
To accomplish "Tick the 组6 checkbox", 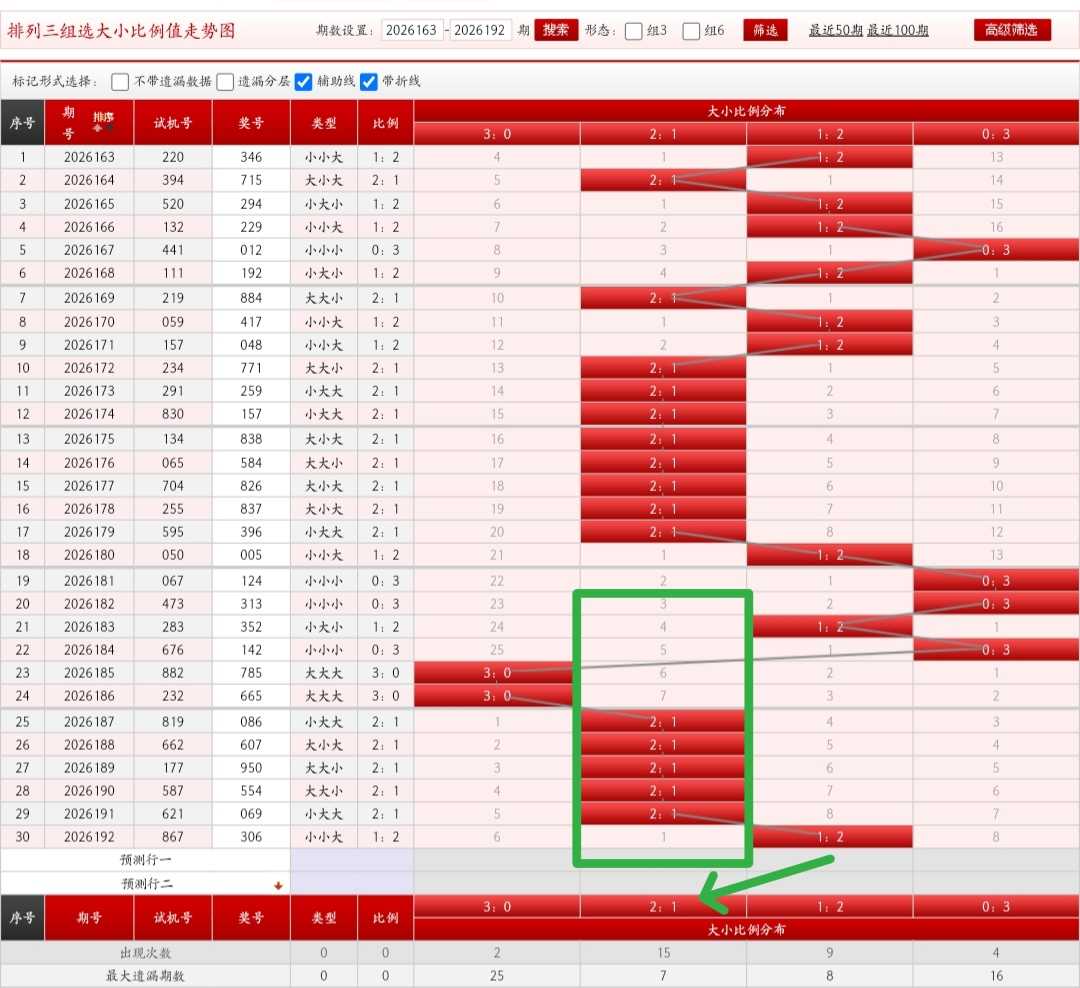I will [x=691, y=31].
